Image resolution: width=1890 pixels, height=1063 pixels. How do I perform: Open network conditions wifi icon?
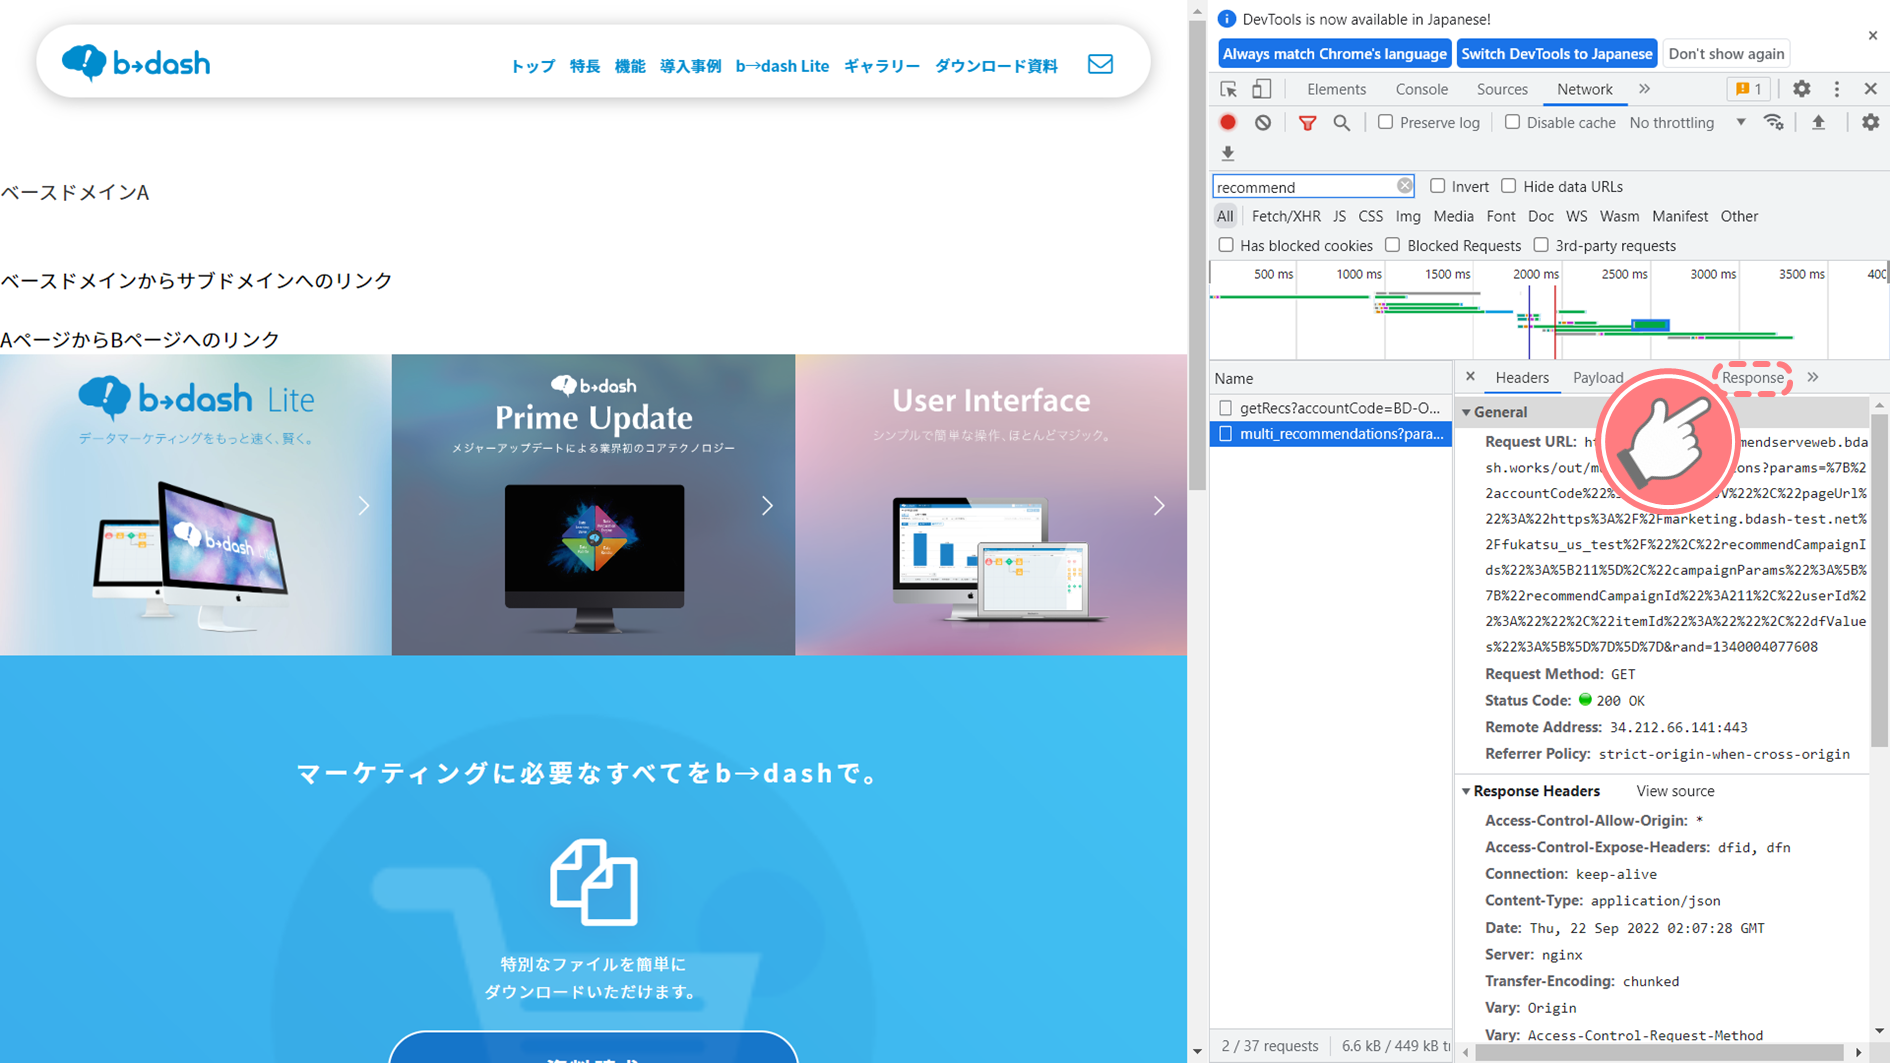click(x=1774, y=122)
